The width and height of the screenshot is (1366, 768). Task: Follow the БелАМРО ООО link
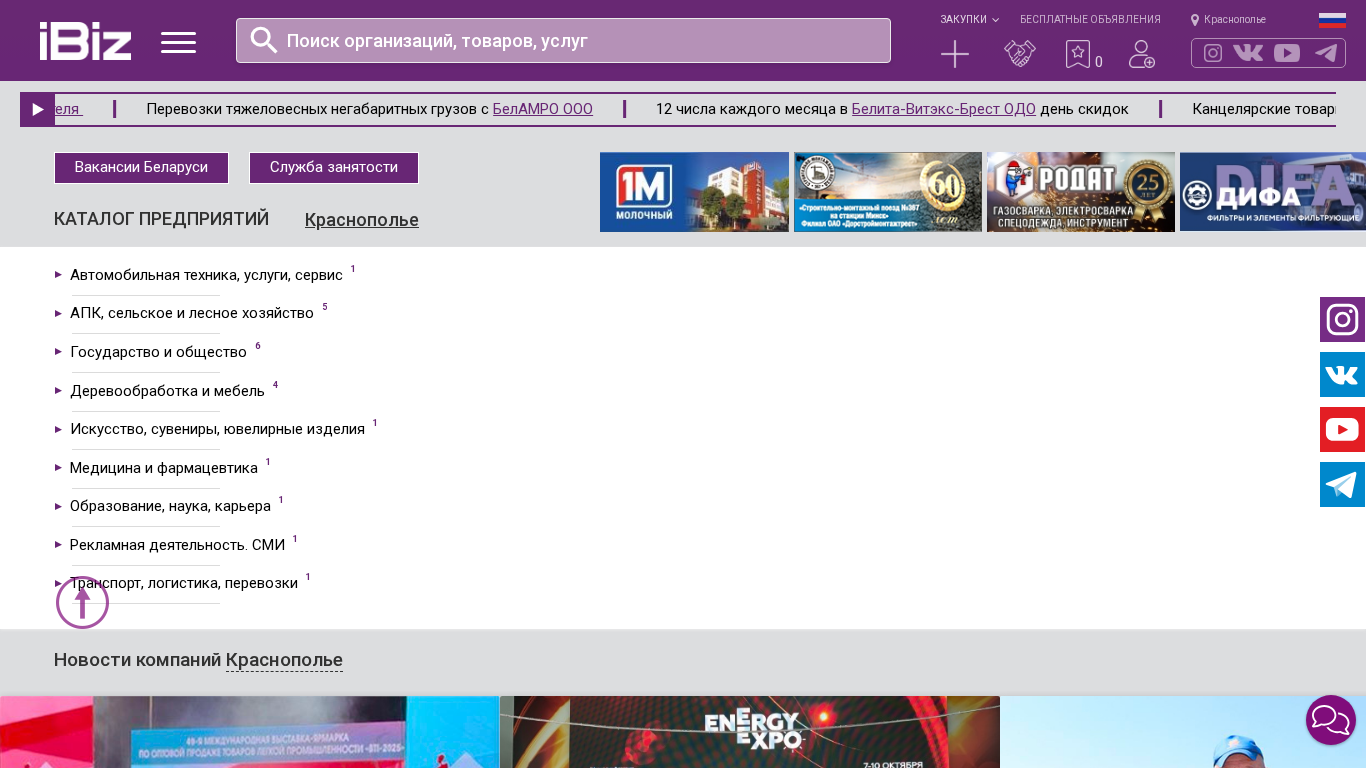(x=543, y=109)
